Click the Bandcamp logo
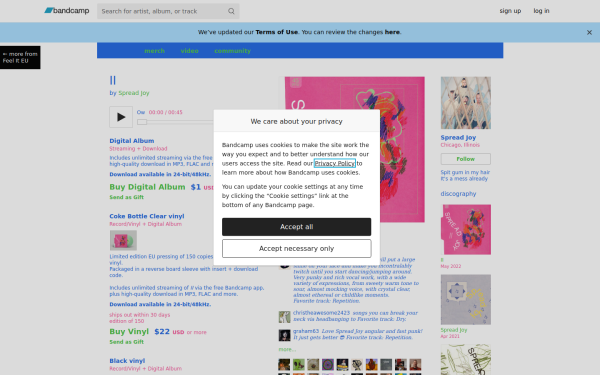 [x=67, y=11]
